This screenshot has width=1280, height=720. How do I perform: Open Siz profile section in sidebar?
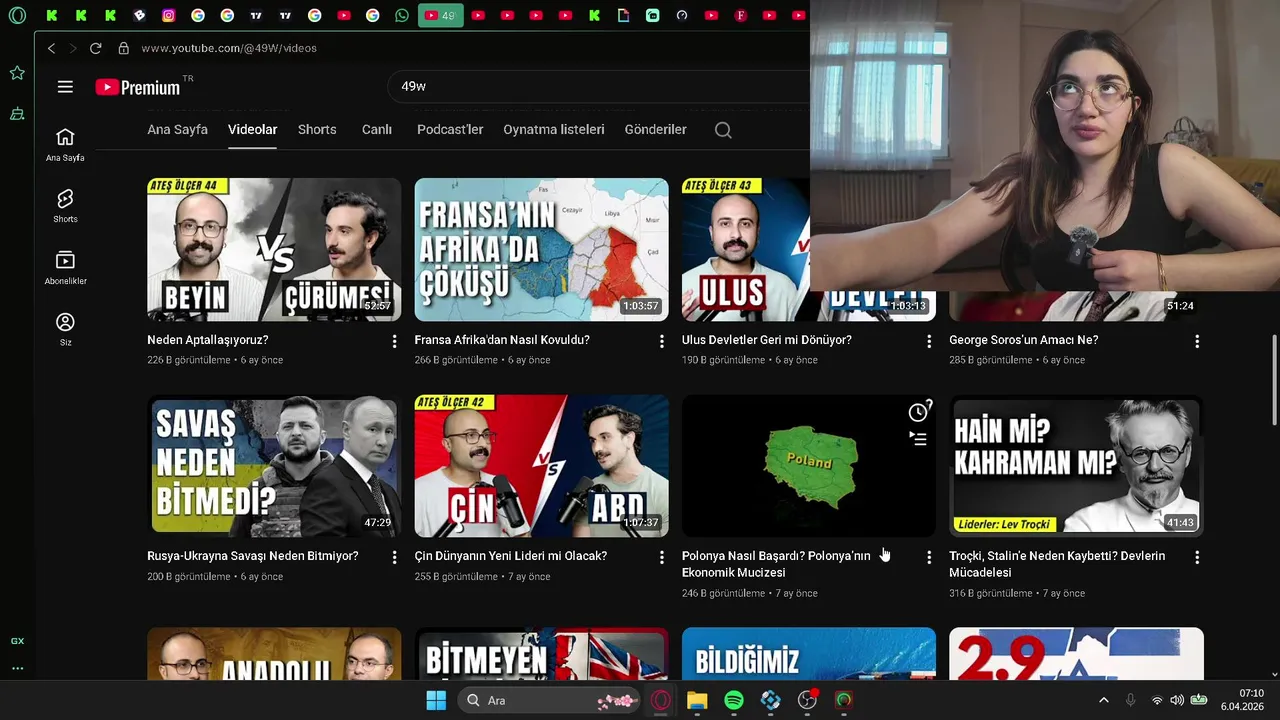pyautogui.click(x=65, y=329)
